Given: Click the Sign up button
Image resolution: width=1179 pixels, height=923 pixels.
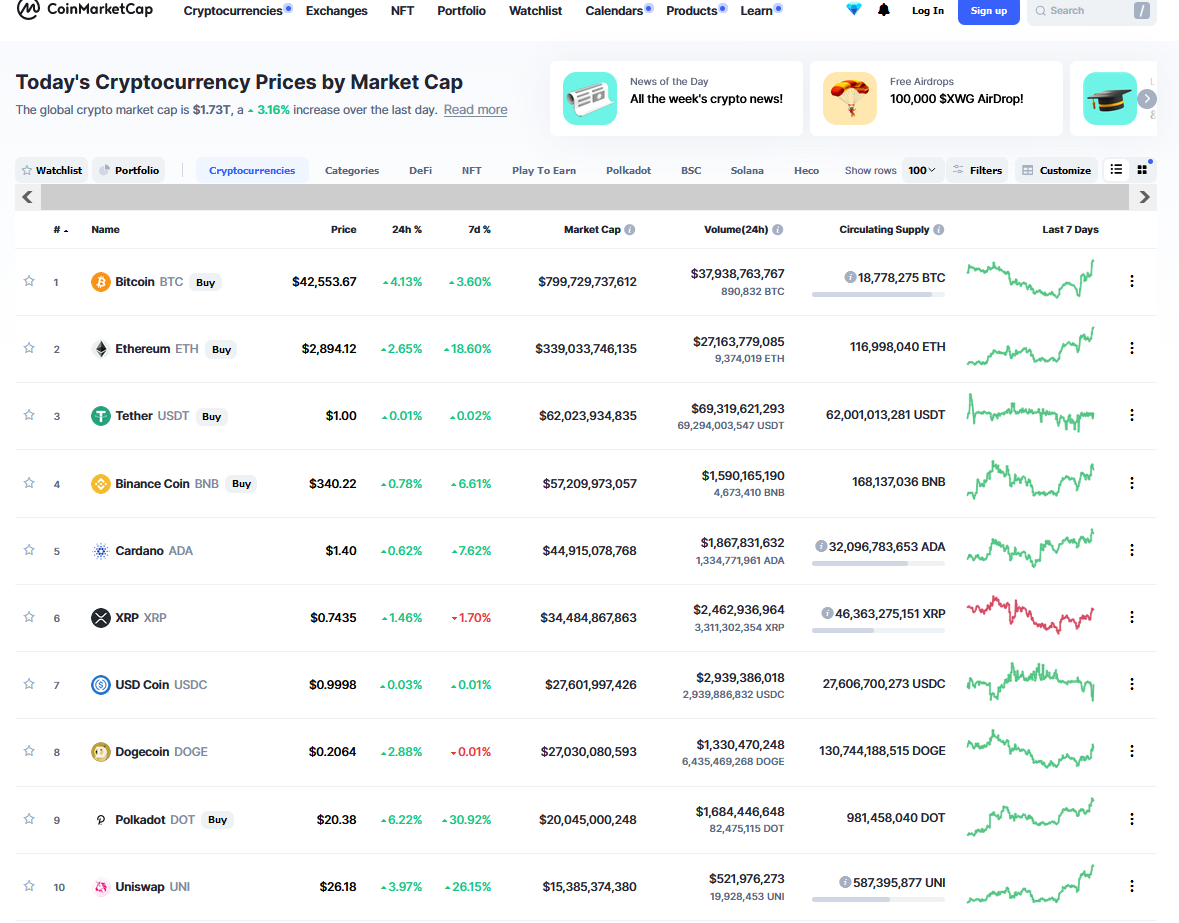Looking at the screenshot, I should pyautogui.click(x=988, y=11).
